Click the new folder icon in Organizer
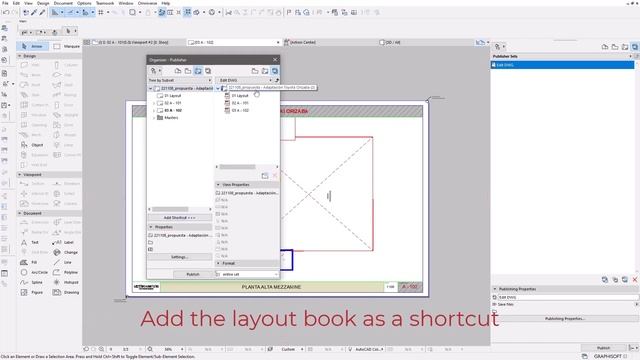The height and width of the screenshot is (360, 640). 265,176
